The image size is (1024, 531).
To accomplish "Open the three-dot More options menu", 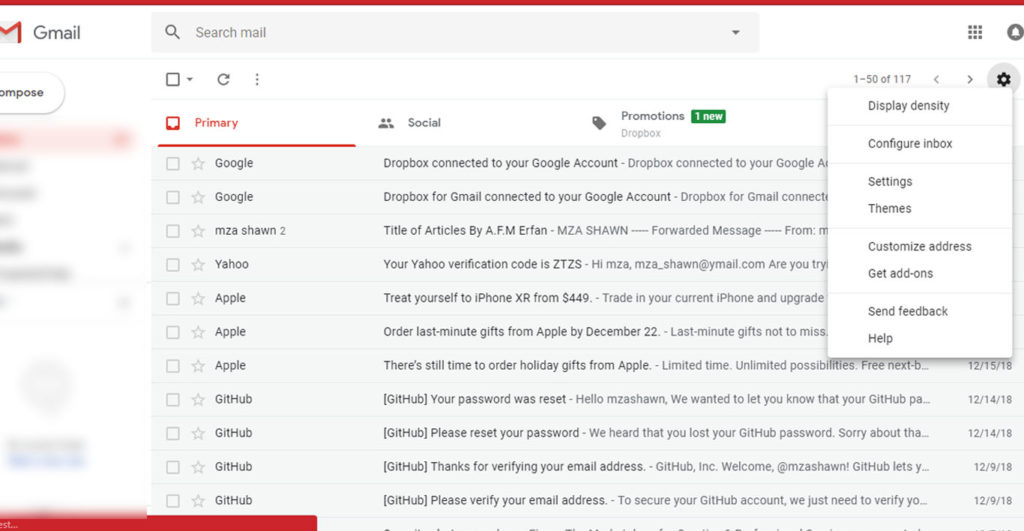I will [x=257, y=79].
